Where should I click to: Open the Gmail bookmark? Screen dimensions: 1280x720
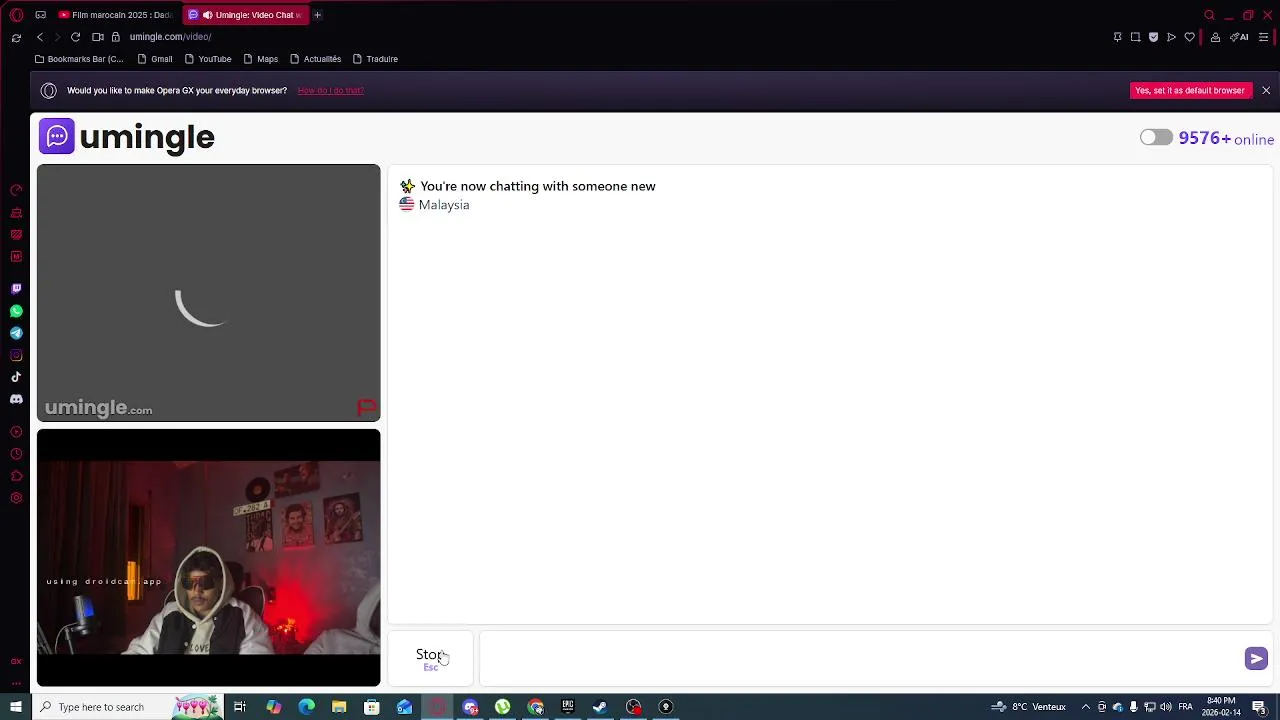click(155, 59)
